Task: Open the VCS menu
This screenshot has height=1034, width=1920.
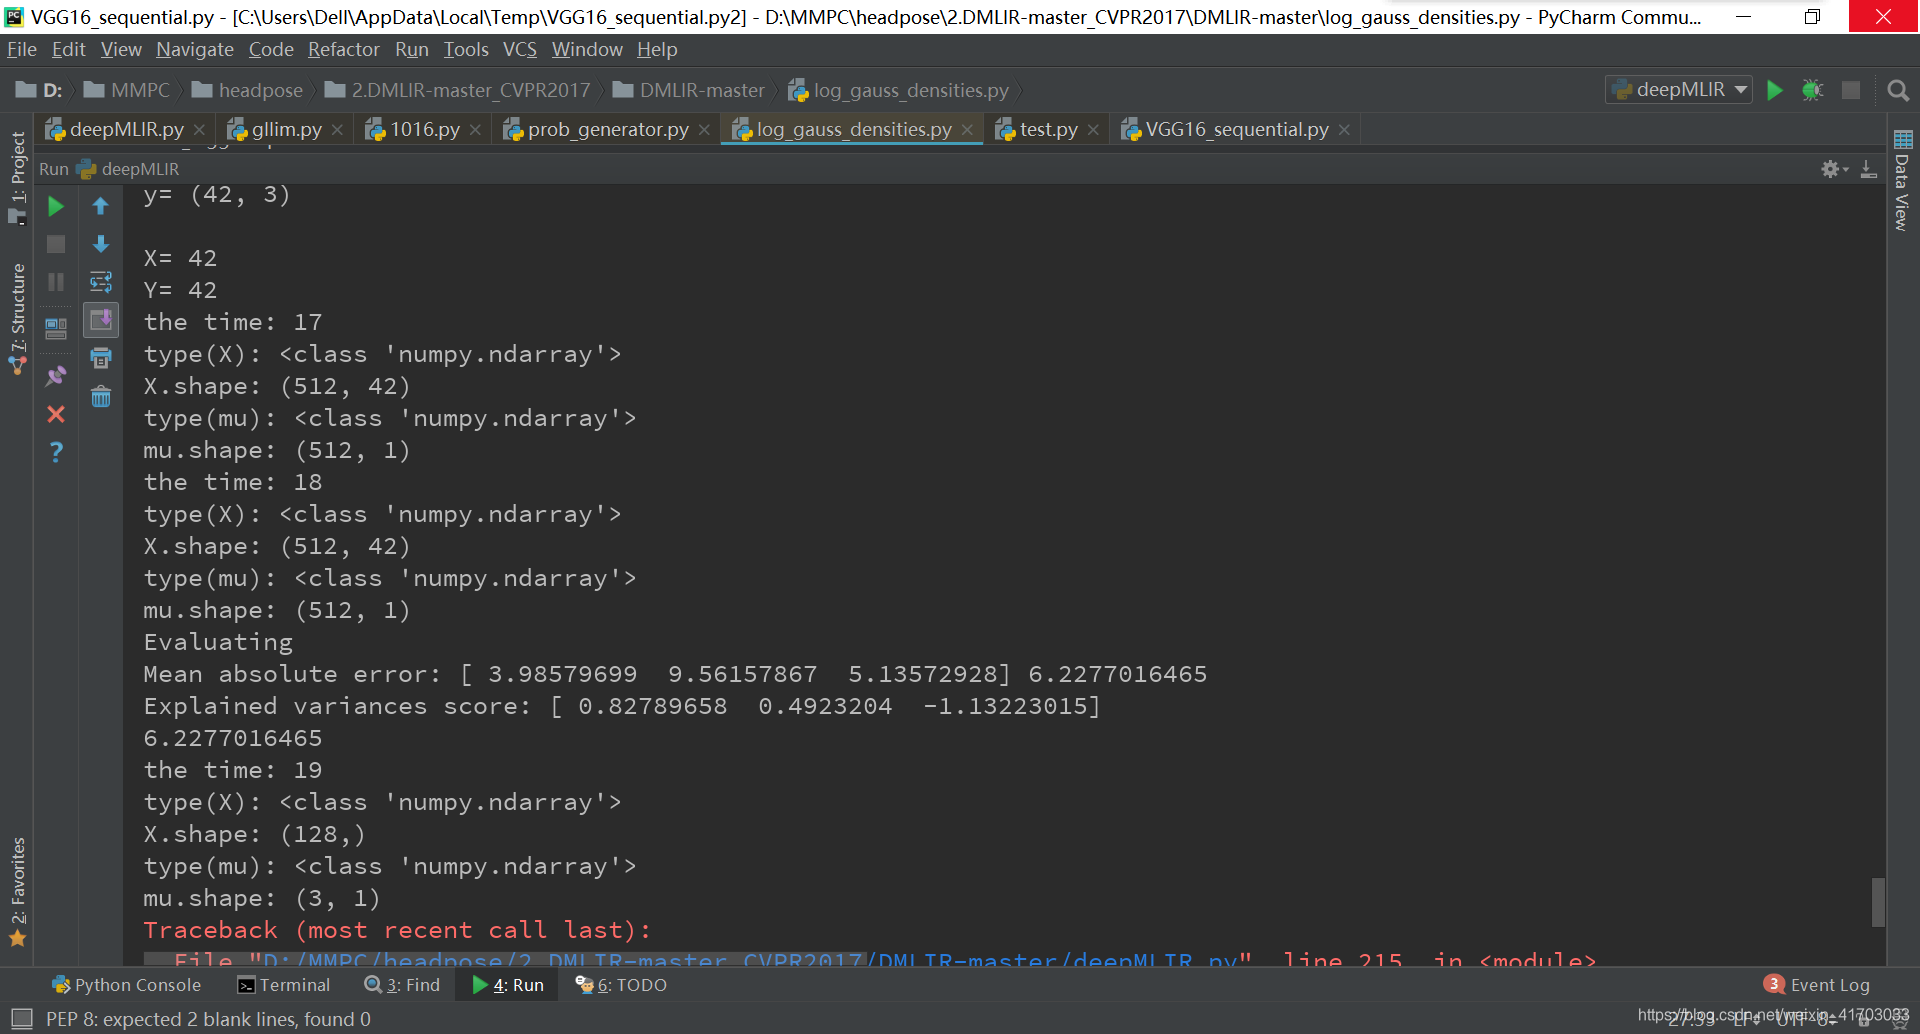Action: pos(519,49)
